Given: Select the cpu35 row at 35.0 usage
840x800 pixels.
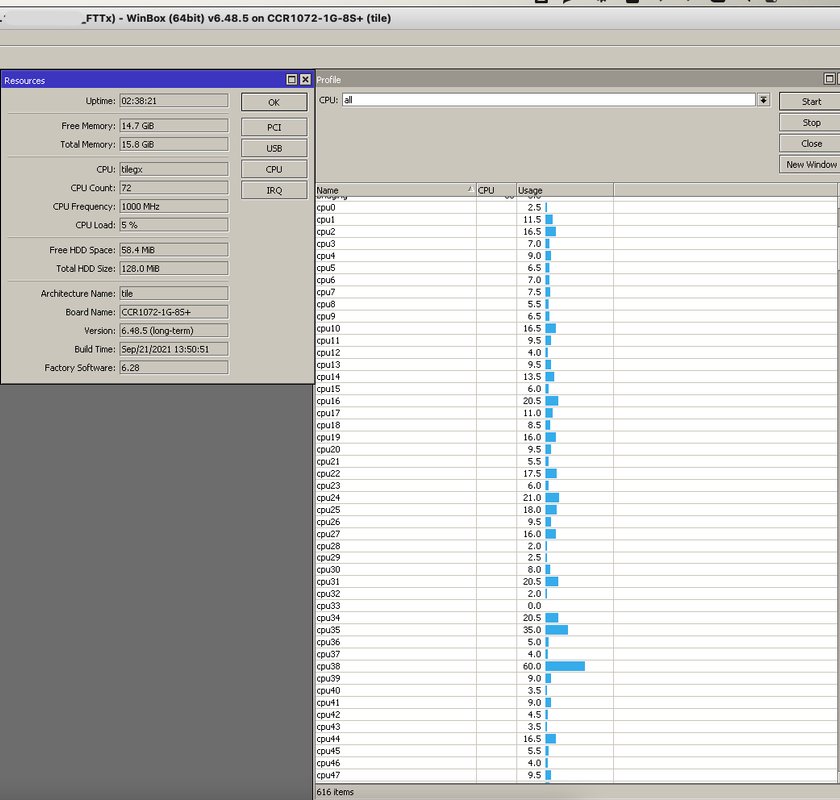Looking at the screenshot, I should pos(576,630).
